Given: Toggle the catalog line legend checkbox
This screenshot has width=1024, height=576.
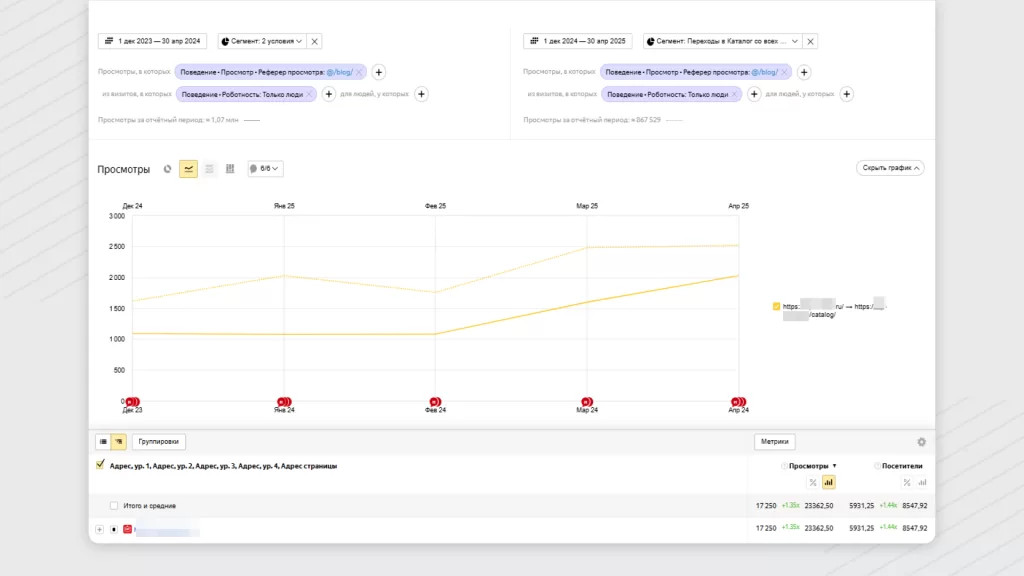Looking at the screenshot, I should point(776,306).
